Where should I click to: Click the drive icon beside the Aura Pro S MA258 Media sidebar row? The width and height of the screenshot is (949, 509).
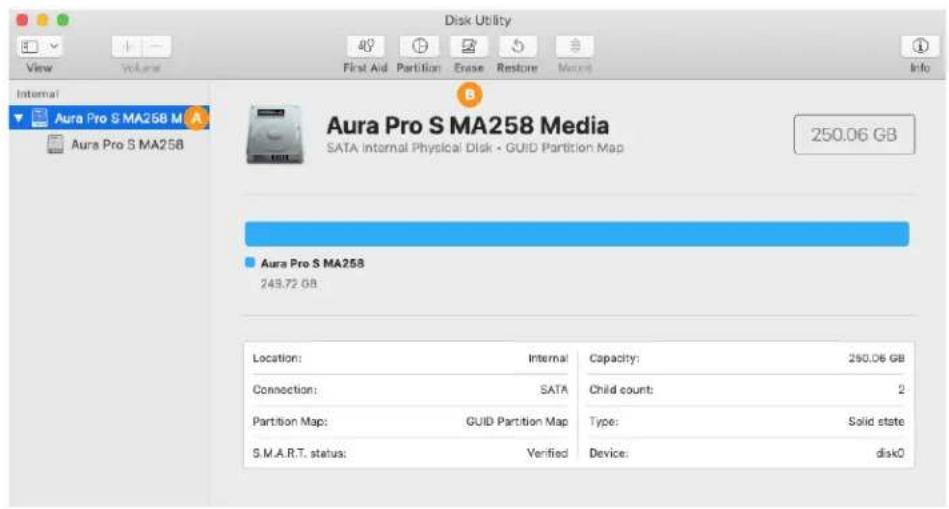(x=40, y=117)
